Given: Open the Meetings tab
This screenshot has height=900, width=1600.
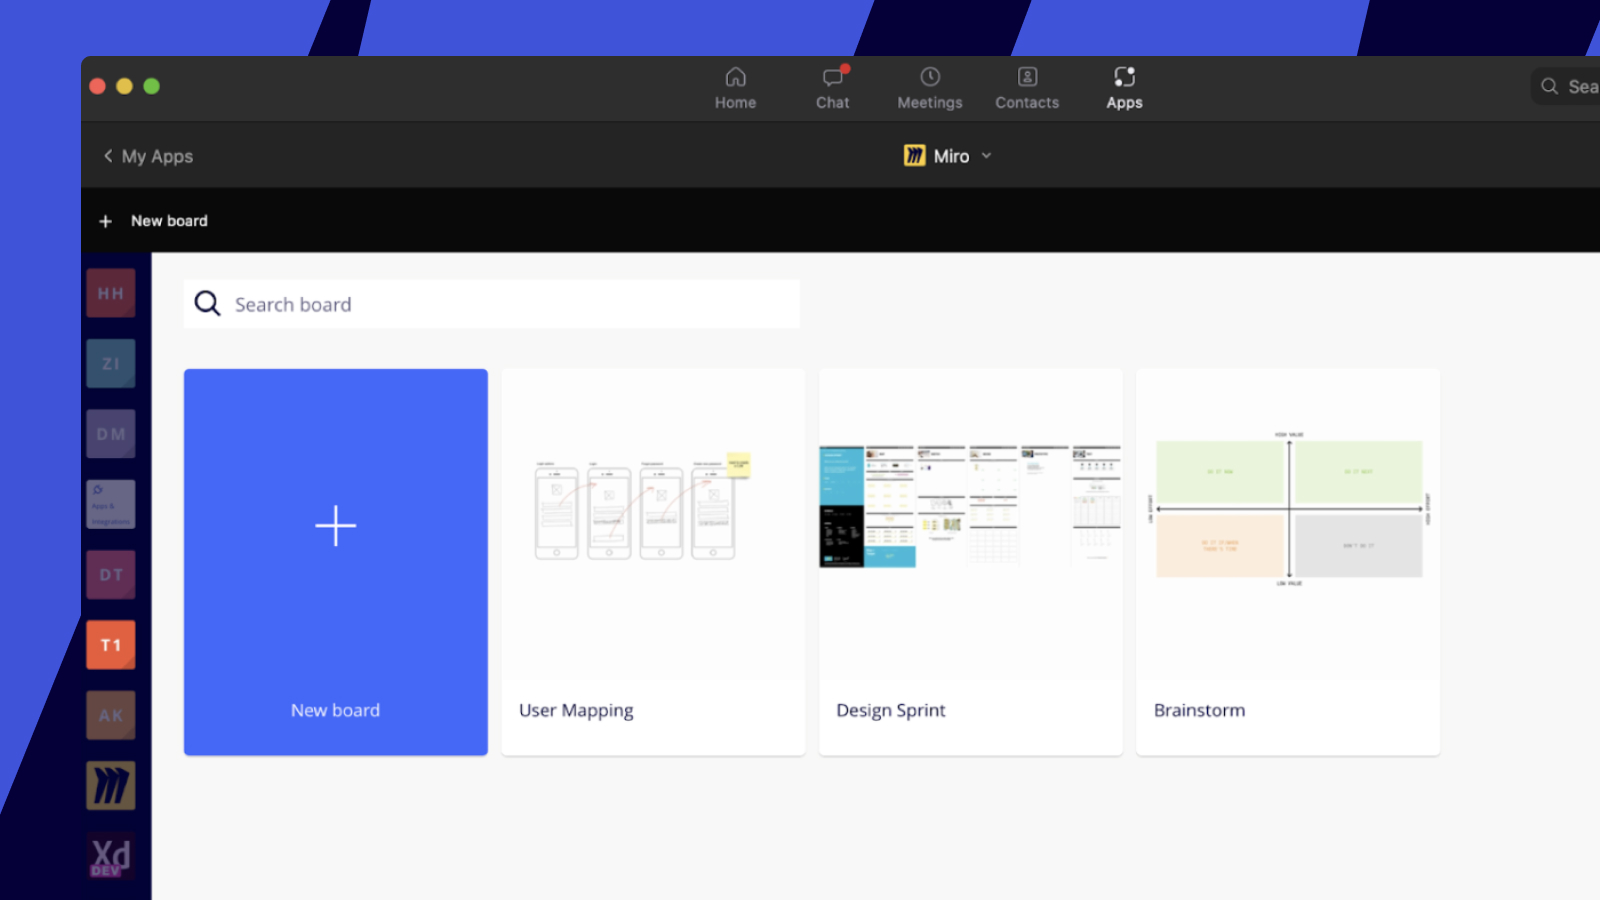Looking at the screenshot, I should [929, 87].
